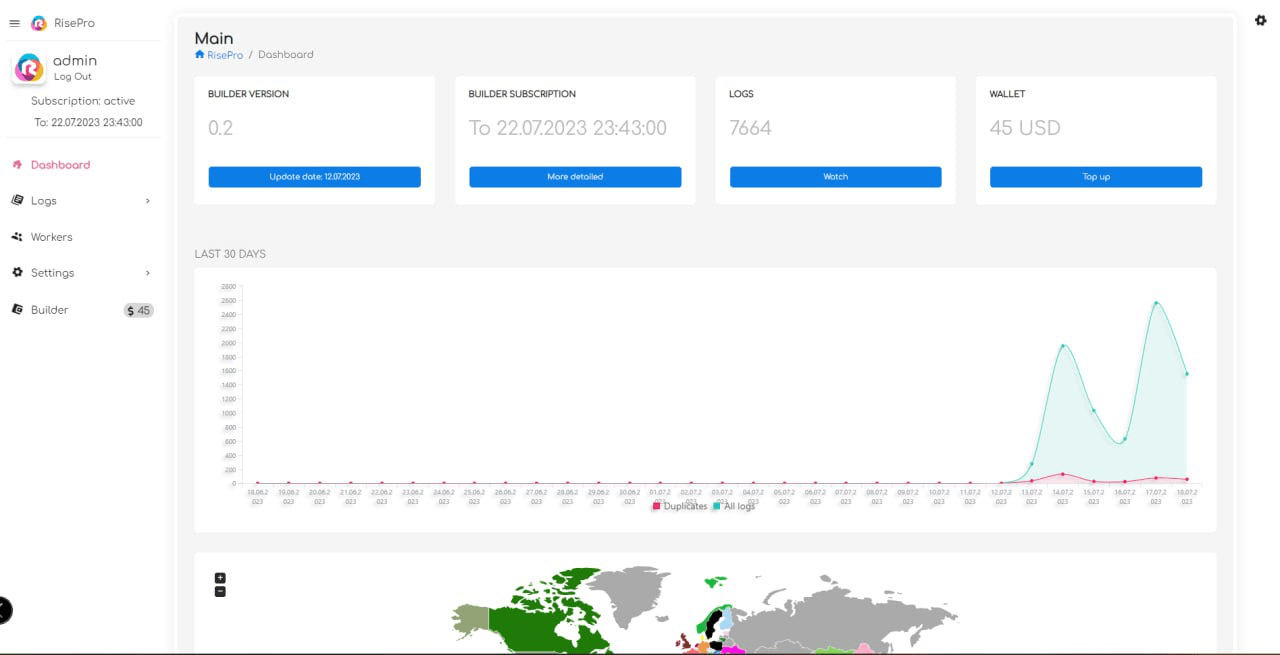
Task: Click the Builder icon in sidebar
Action: [x=17, y=309]
